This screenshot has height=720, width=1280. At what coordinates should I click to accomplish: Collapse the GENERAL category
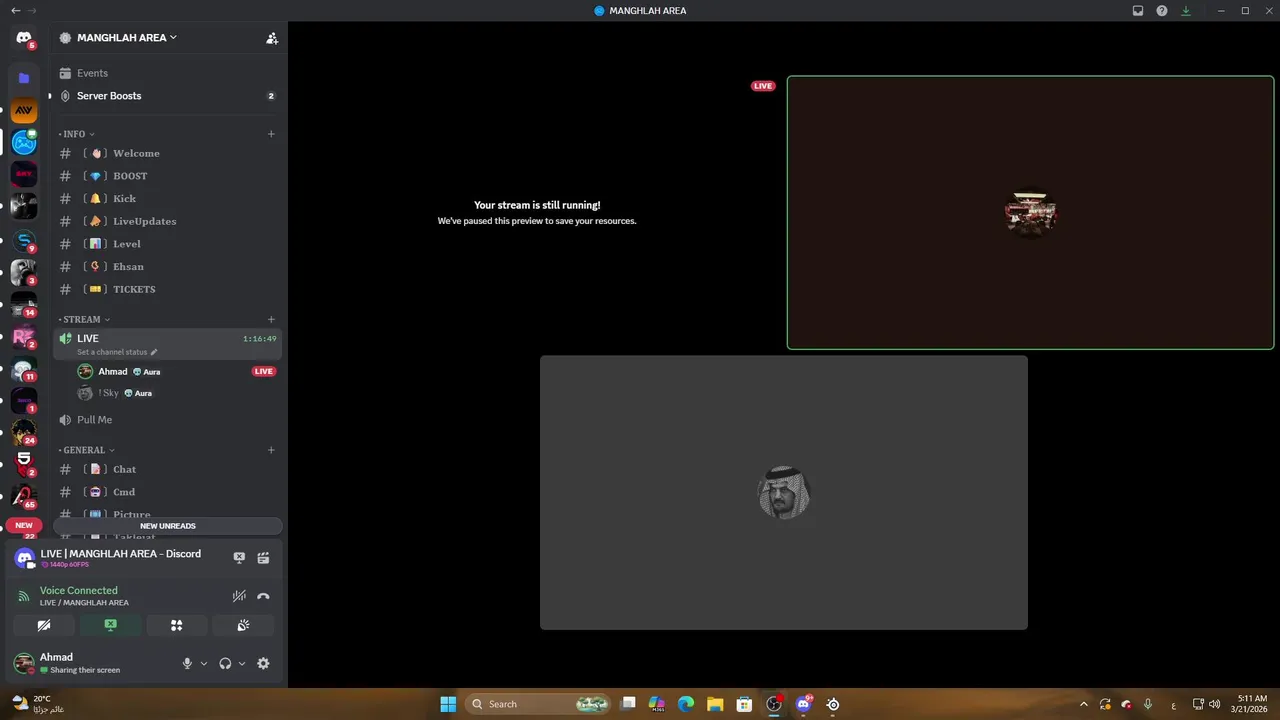pyautogui.click(x=87, y=450)
